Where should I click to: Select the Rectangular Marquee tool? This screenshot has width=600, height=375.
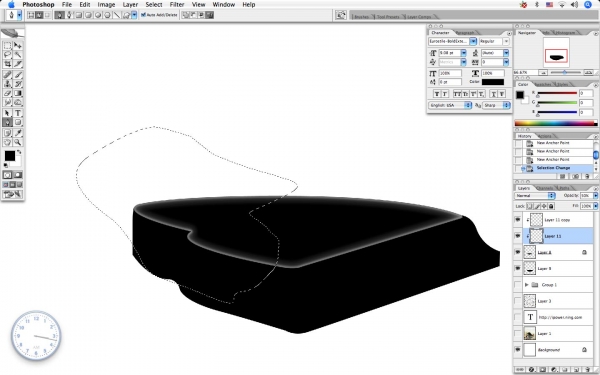click(x=7, y=46)
